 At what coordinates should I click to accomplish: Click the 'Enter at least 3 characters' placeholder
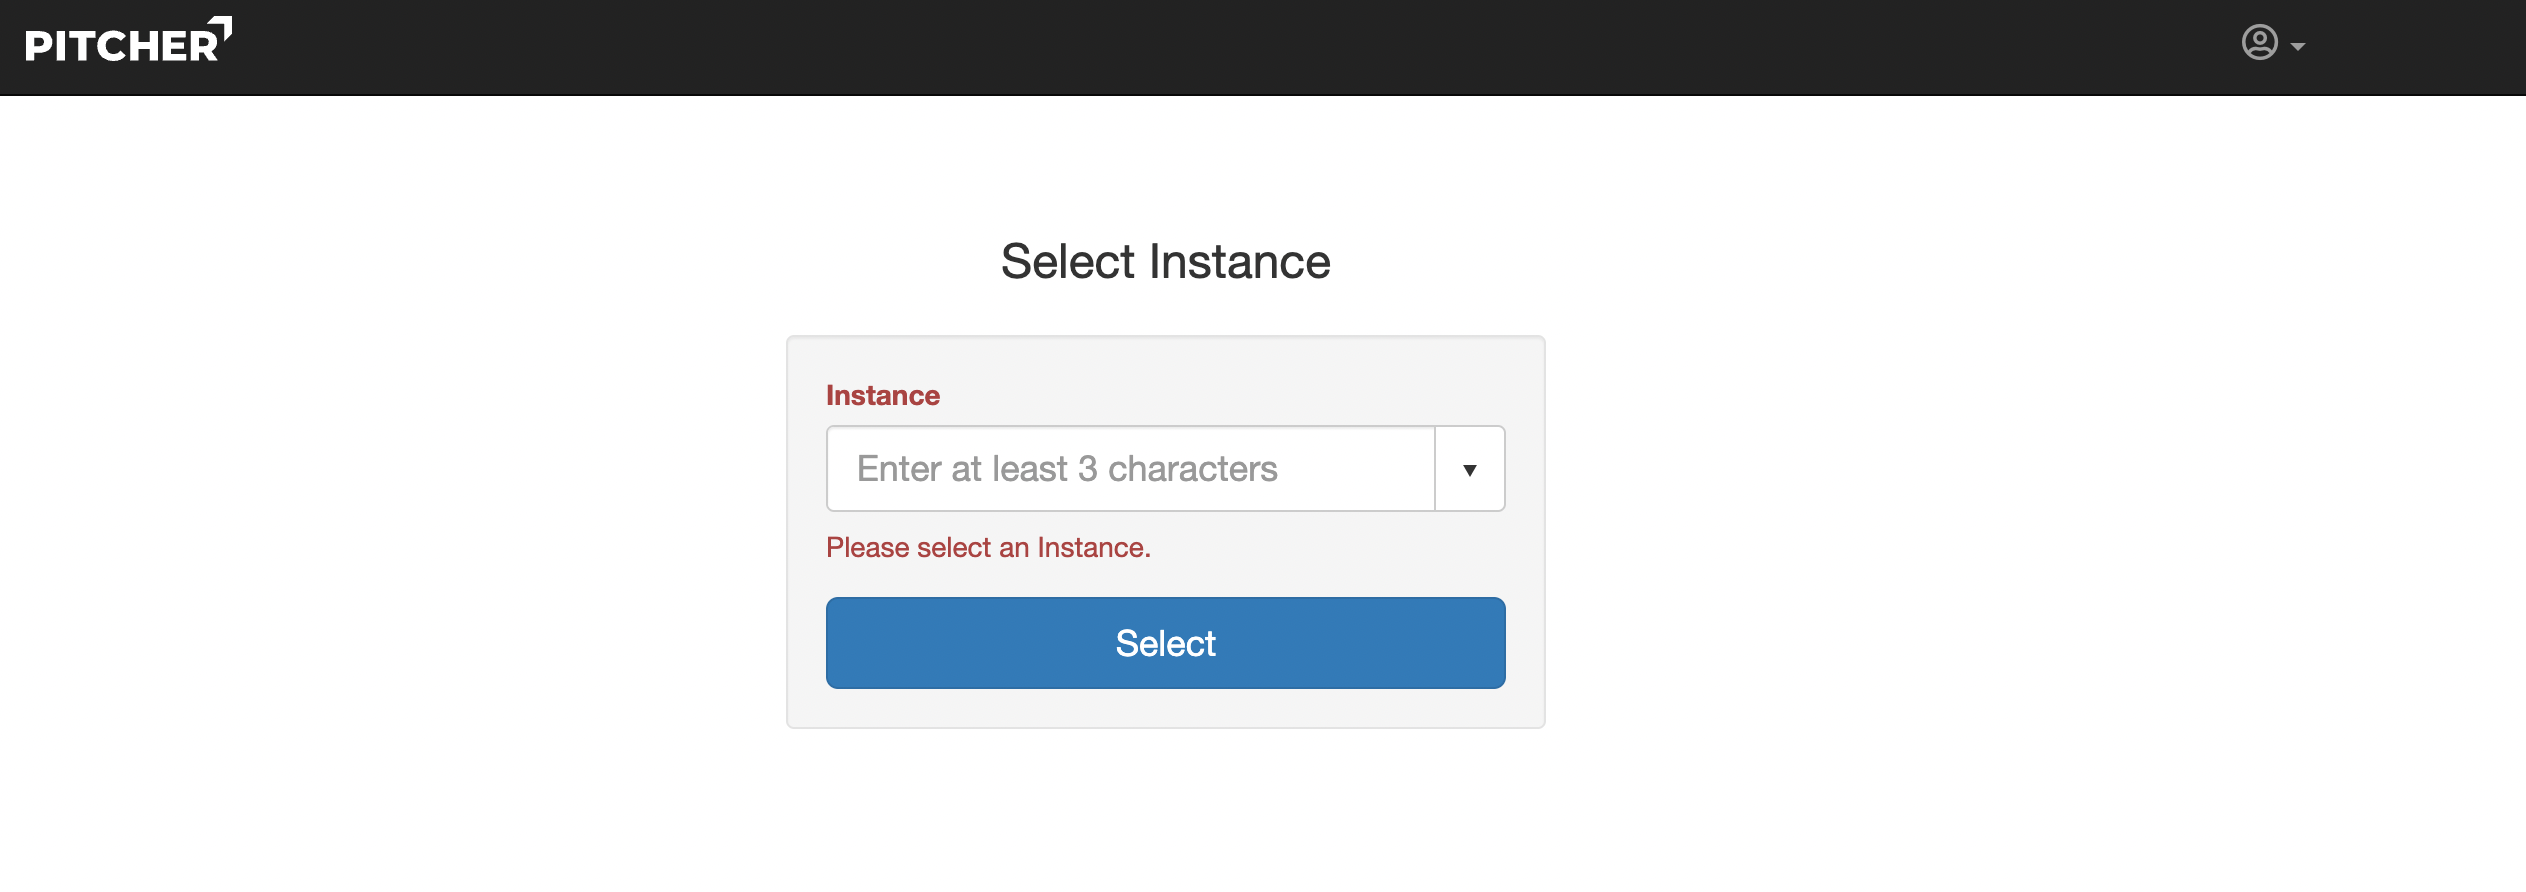[1066, 469]
